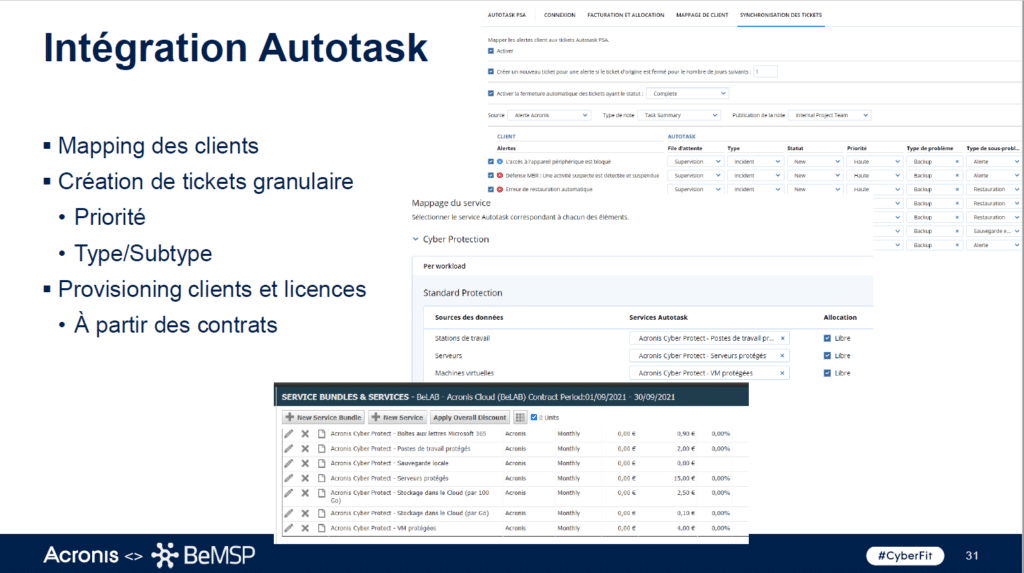Select the 'Standard Protection' heading
1024x573 pixels.
click(462, 293)
